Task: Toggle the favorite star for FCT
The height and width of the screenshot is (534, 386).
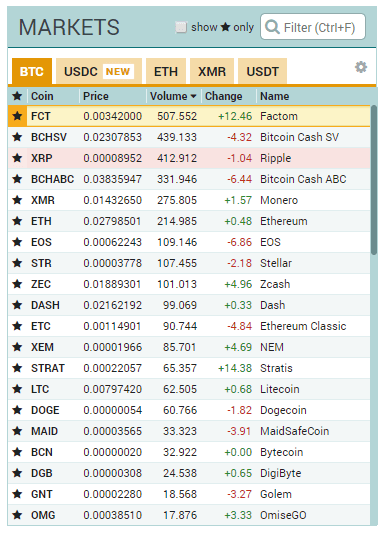Action: 17,116
